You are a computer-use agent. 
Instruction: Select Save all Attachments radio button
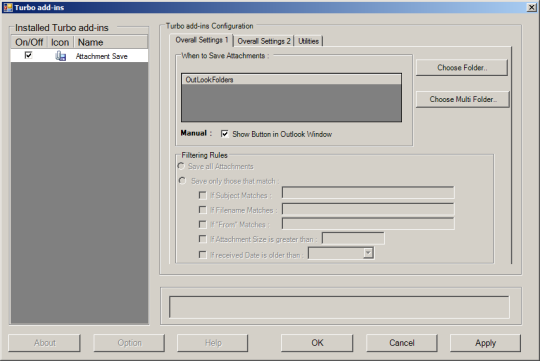pos(181,166)
